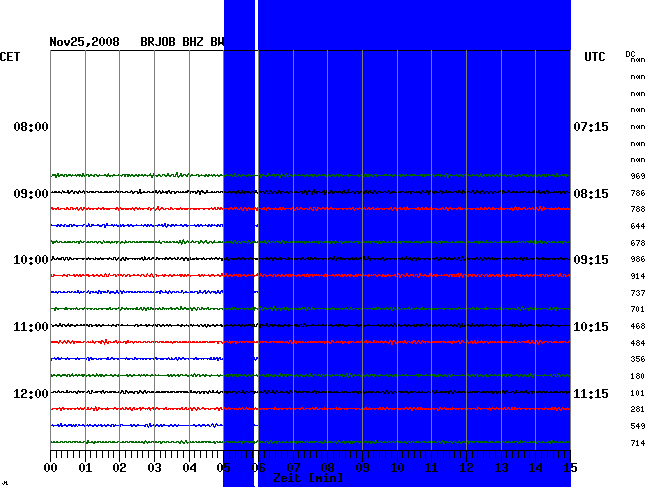Image resolution: width=650 pixels, height=494 pixels.
Task: Click the "UTC" timezone label
Action: point(594,57)
